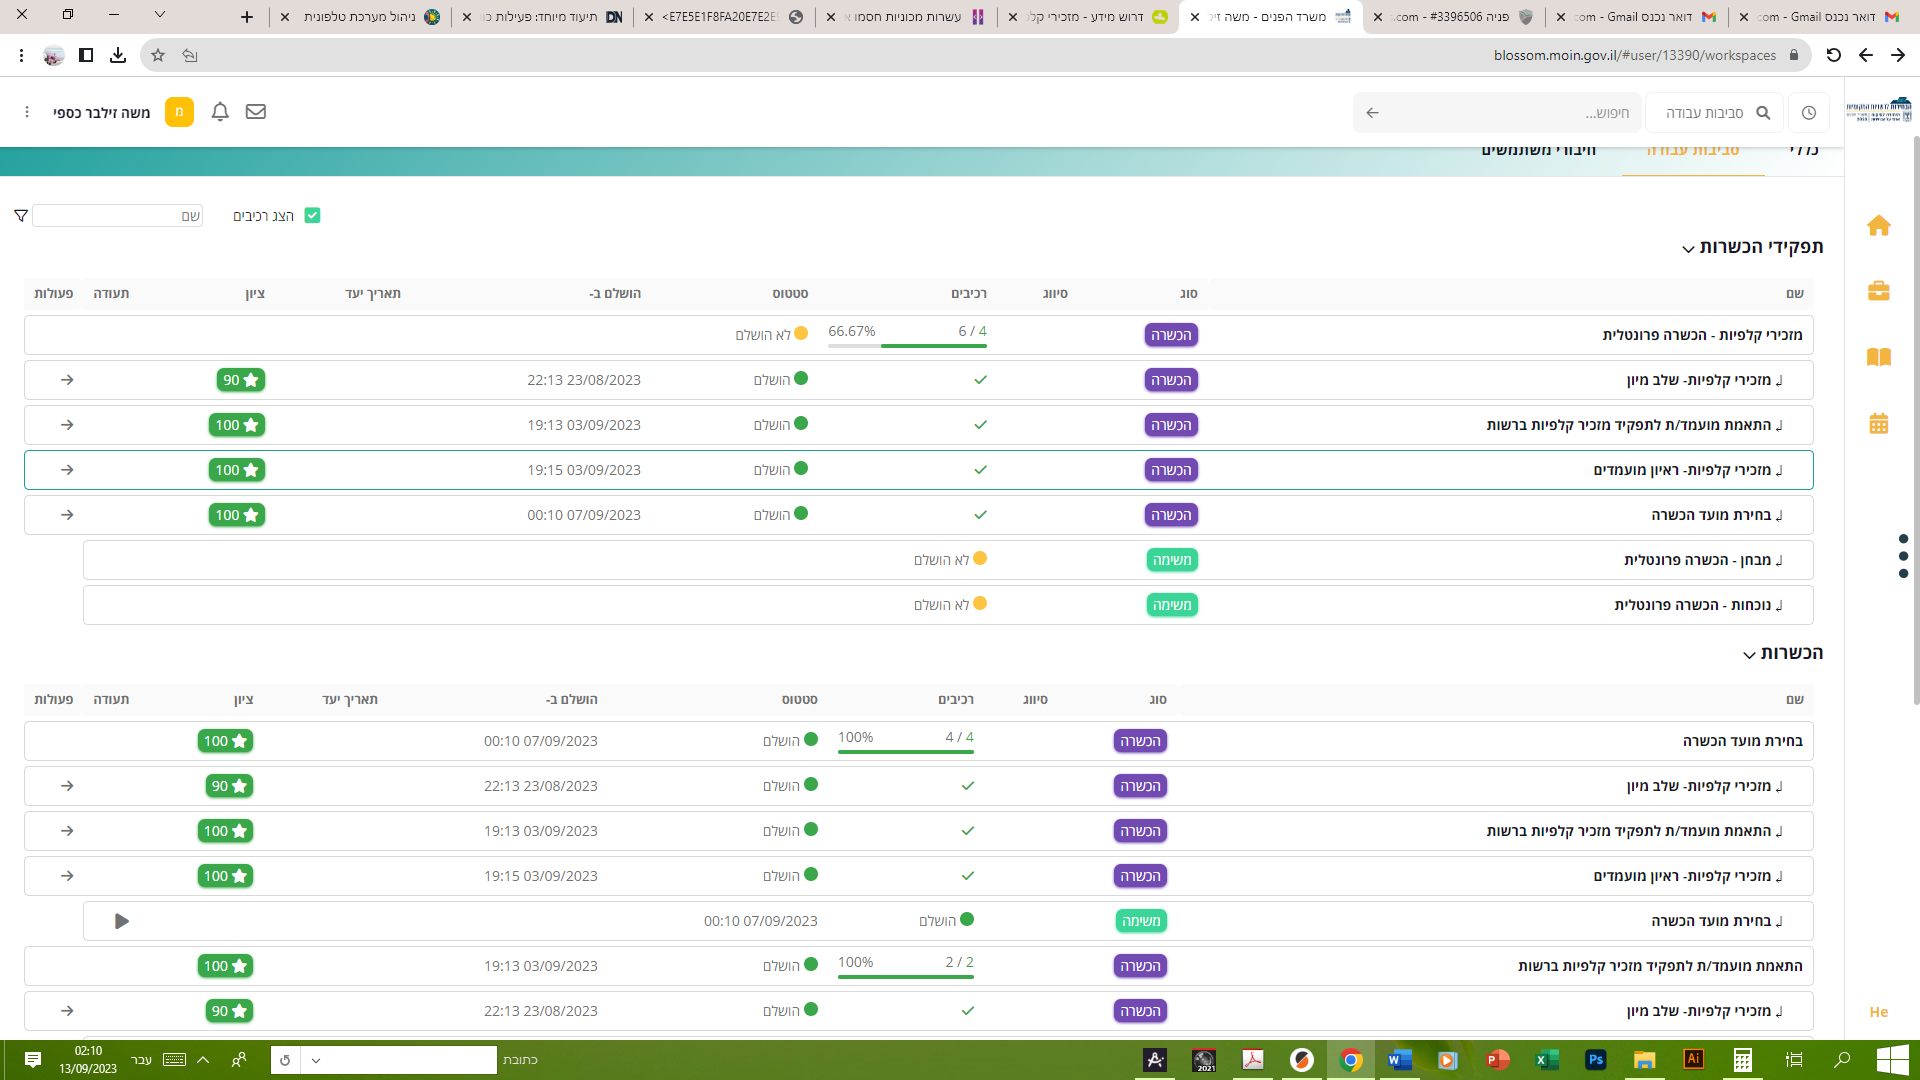
Task: Switch language with He link
Action: (1878, 1012)
